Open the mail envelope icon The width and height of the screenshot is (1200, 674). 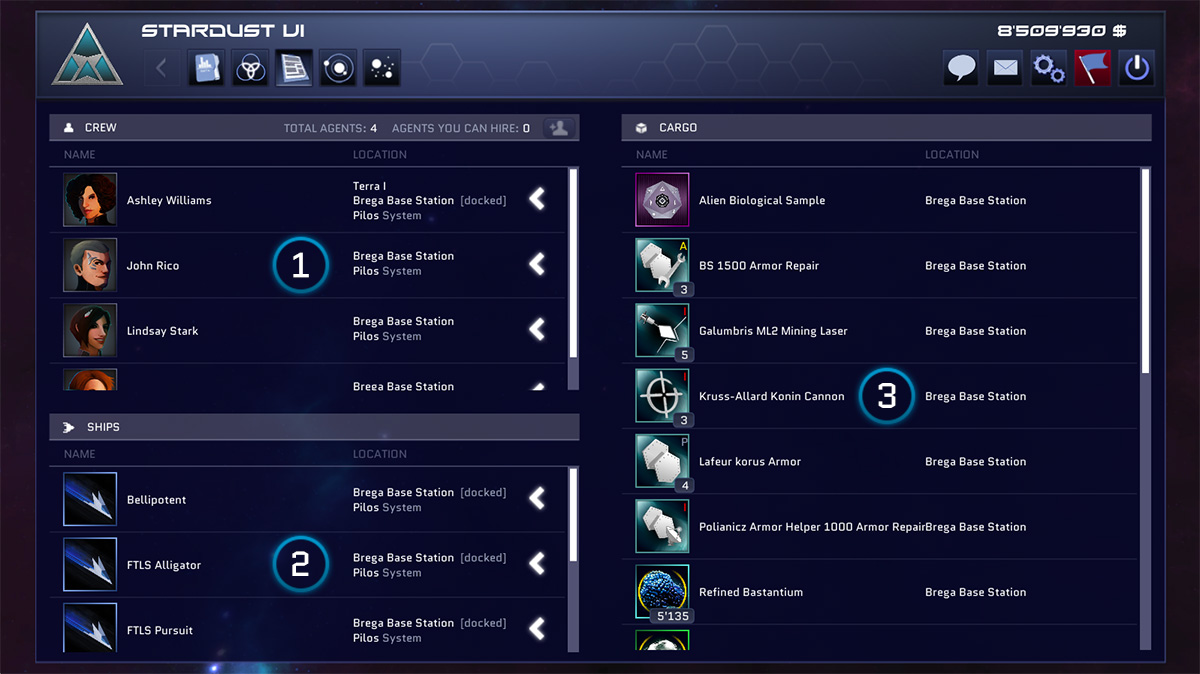coord(1004,68)
